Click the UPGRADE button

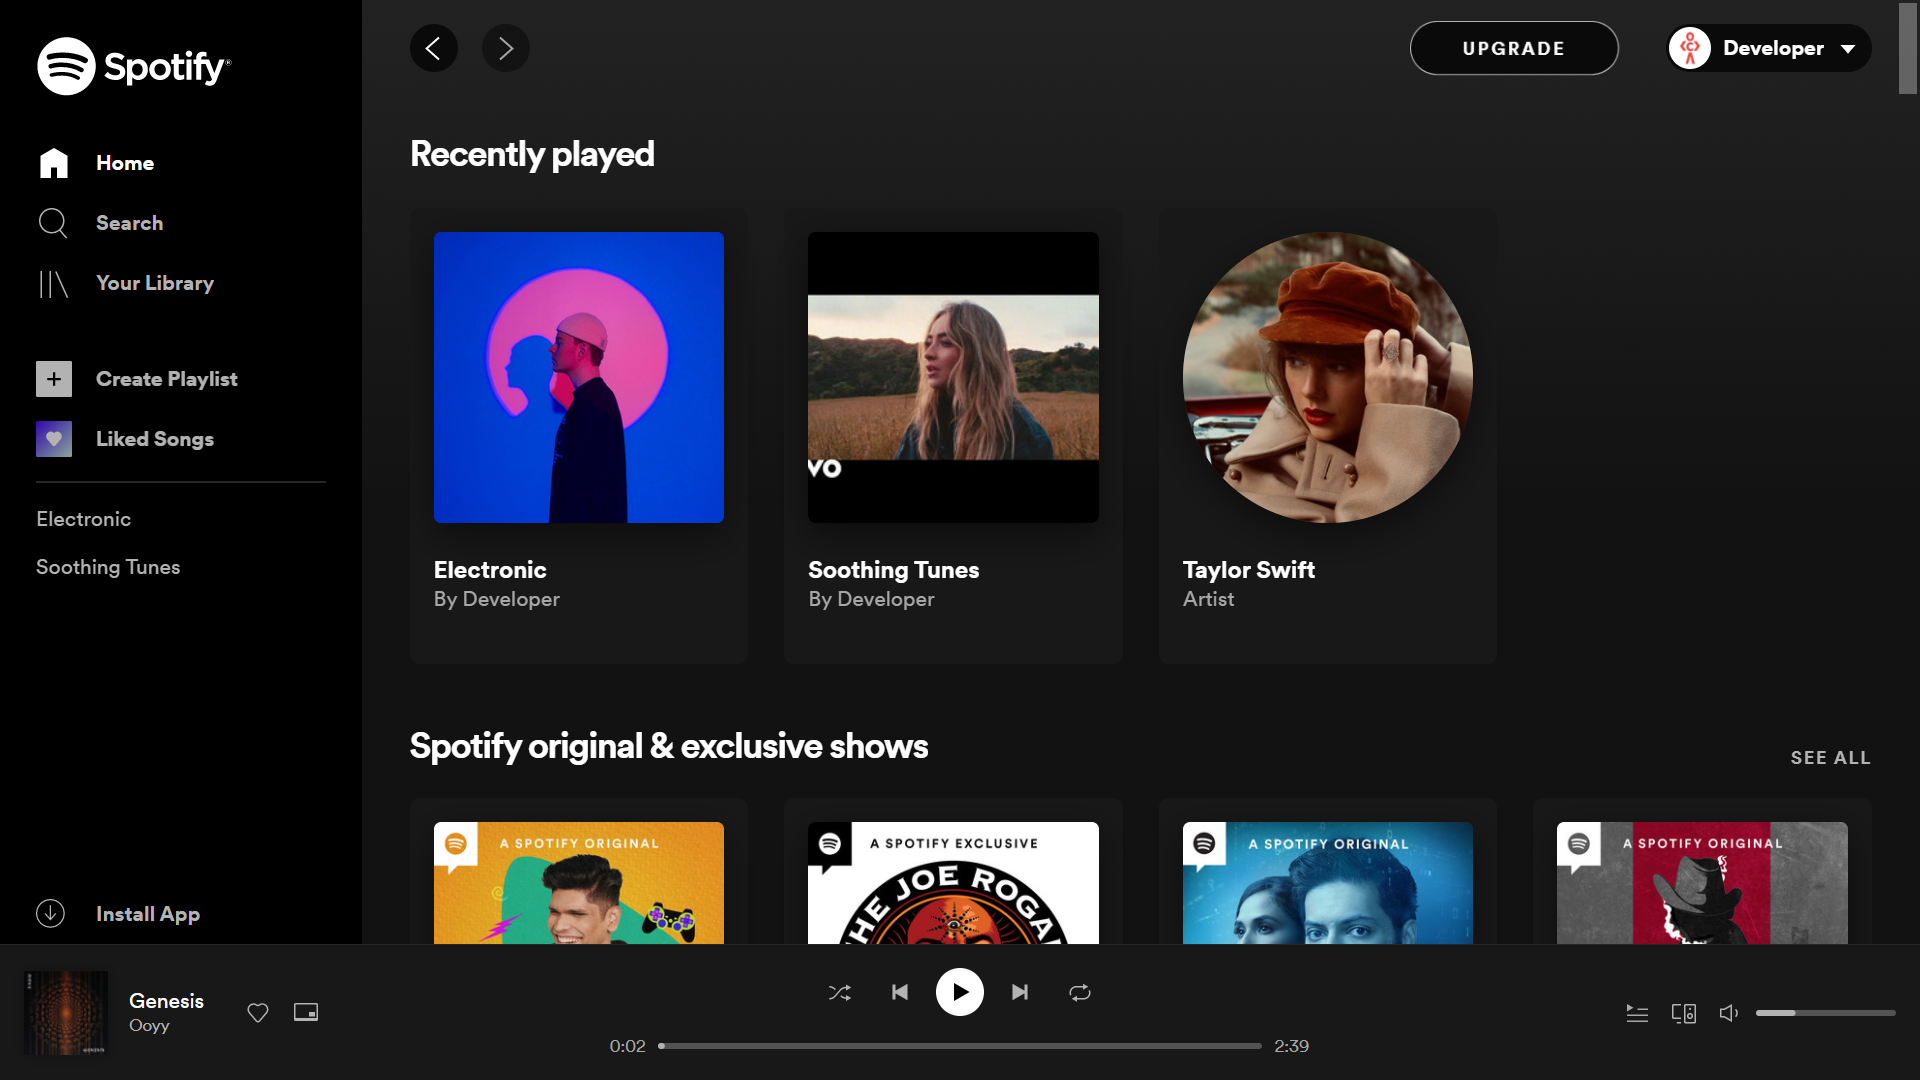1514,48
